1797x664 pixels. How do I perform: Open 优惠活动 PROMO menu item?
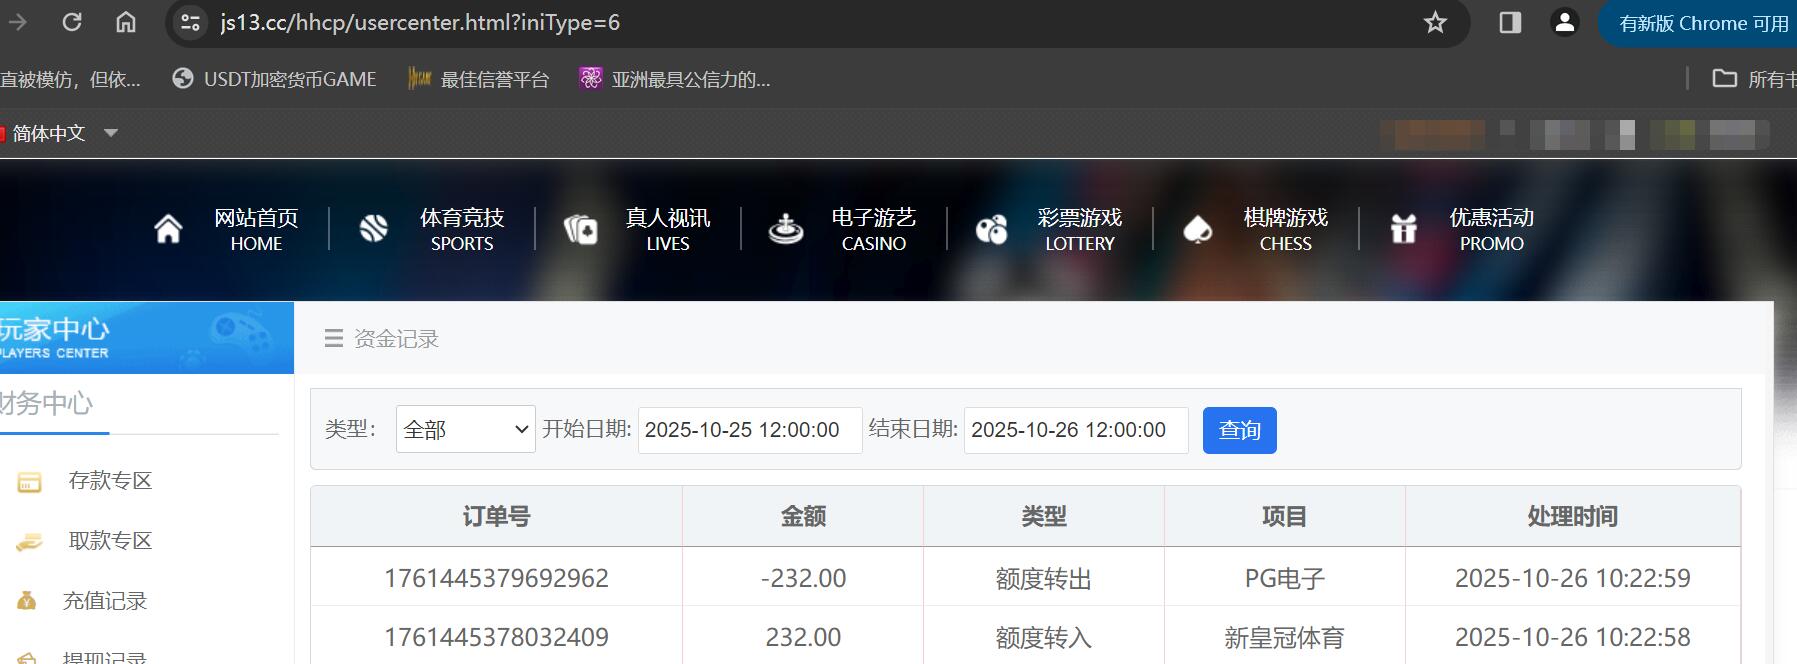point(1492,229)
